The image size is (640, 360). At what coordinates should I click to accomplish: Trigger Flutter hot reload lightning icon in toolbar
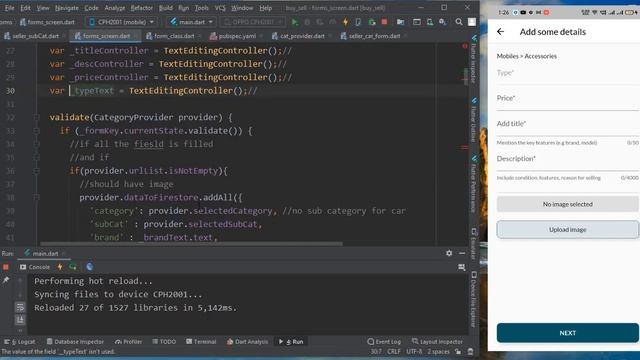[345, 22]
